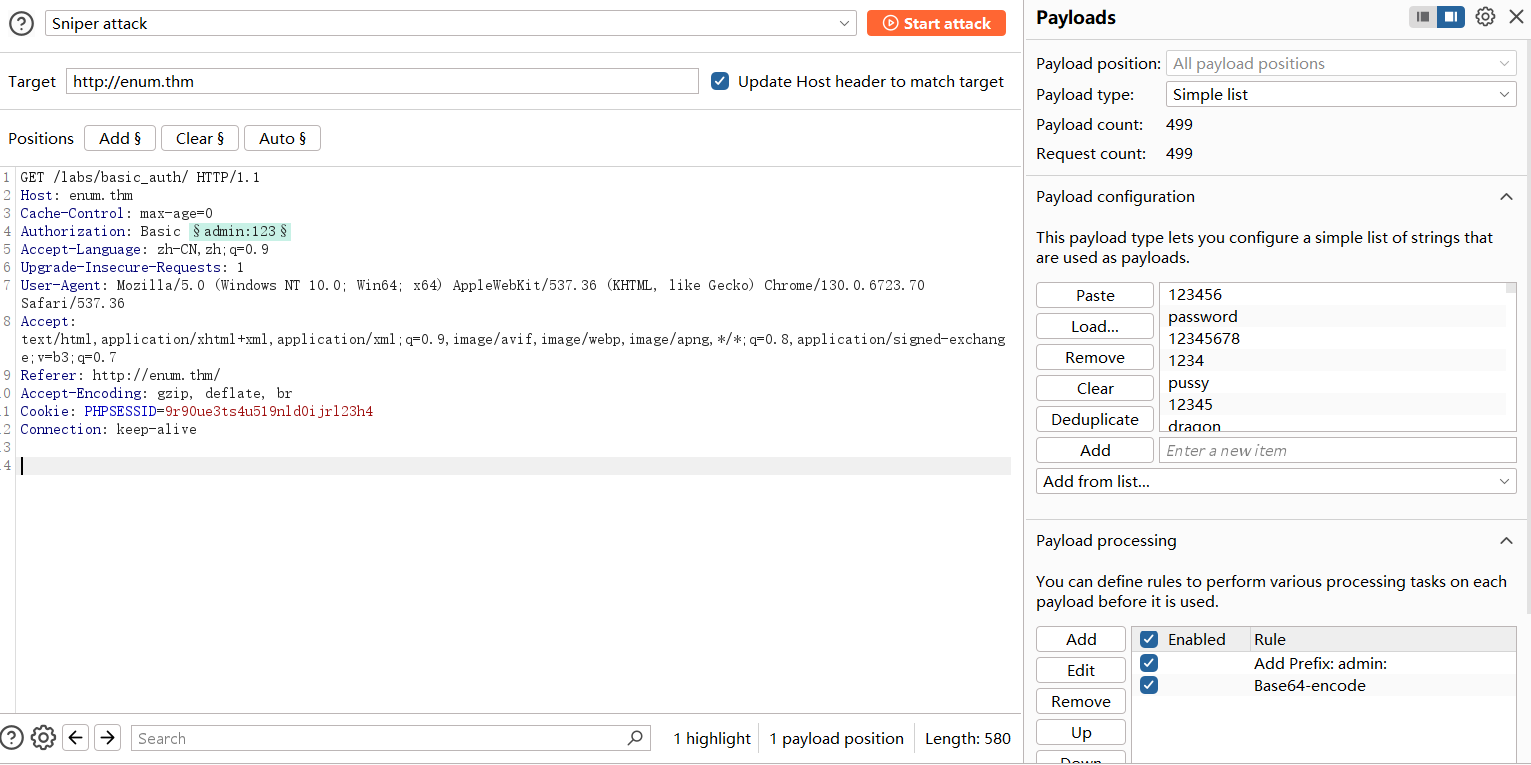Click the Enter a new item field
The width and height of the screenshot is (1531, 765).
(x=1338, y=450)
